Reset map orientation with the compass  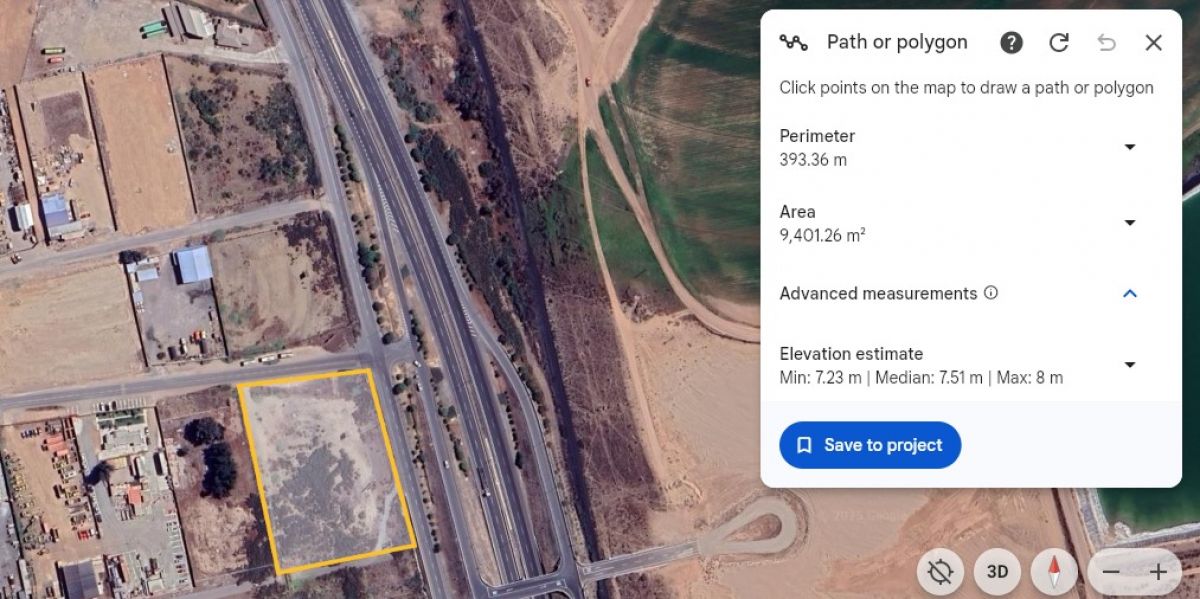(x=1054, y=572)
